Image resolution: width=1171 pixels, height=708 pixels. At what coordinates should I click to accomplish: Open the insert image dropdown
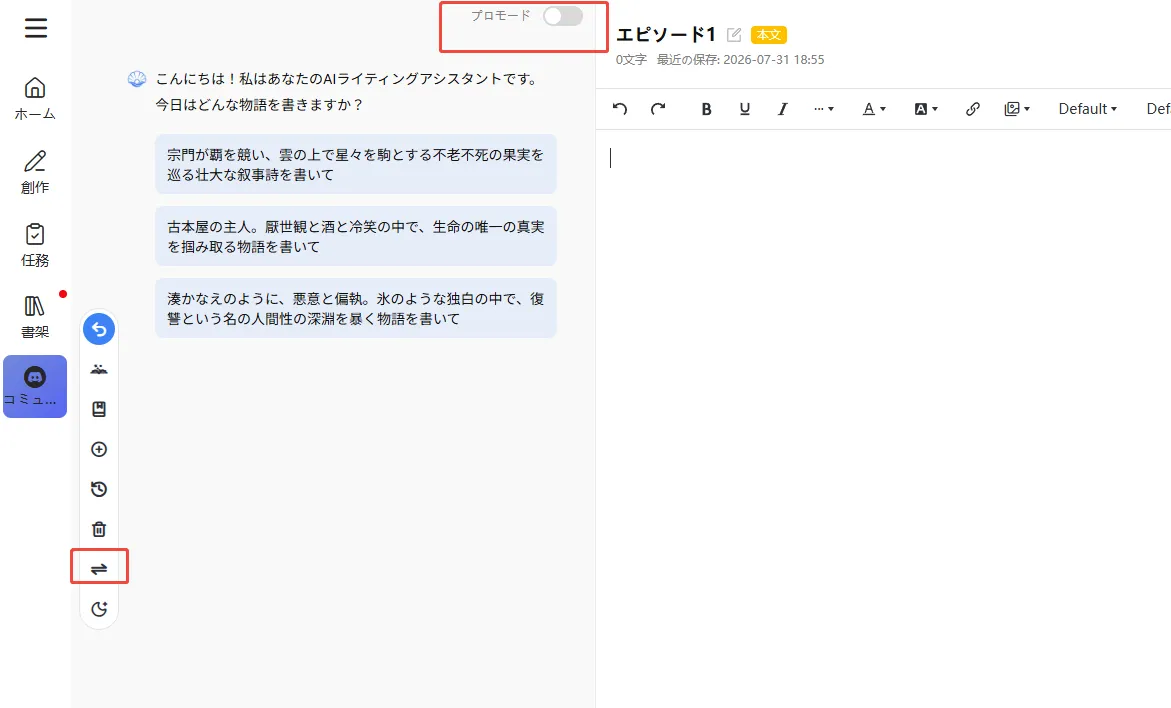[1017, 109]
